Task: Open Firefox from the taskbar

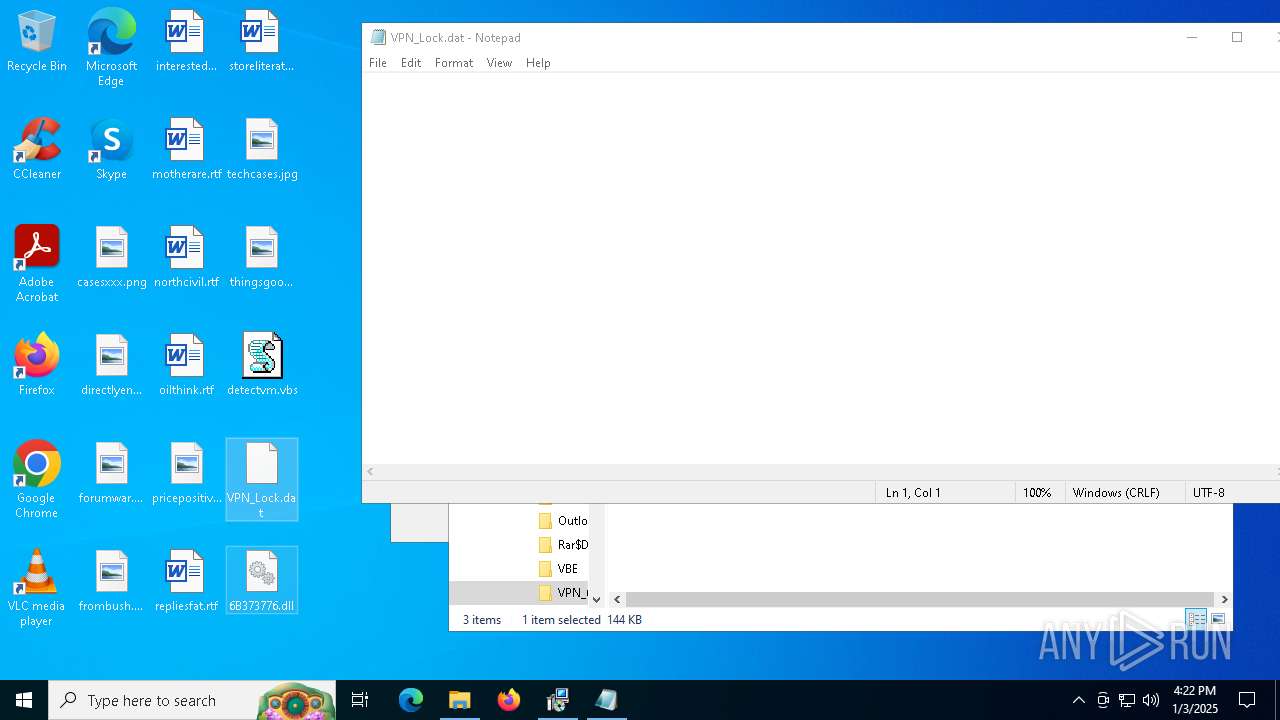Action: pyautogui.click(x=509, y=700)
